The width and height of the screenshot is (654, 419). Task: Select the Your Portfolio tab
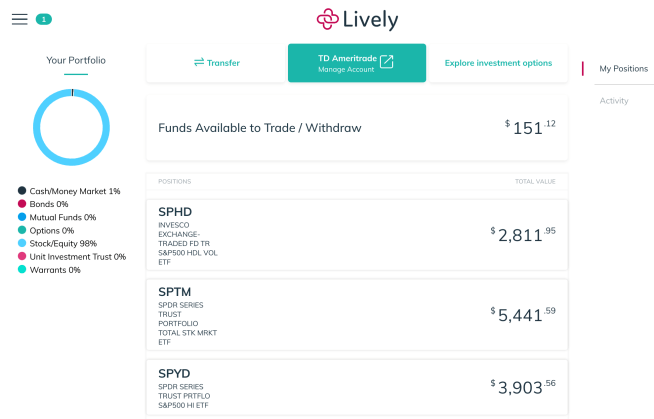click(x=76, y=60)
